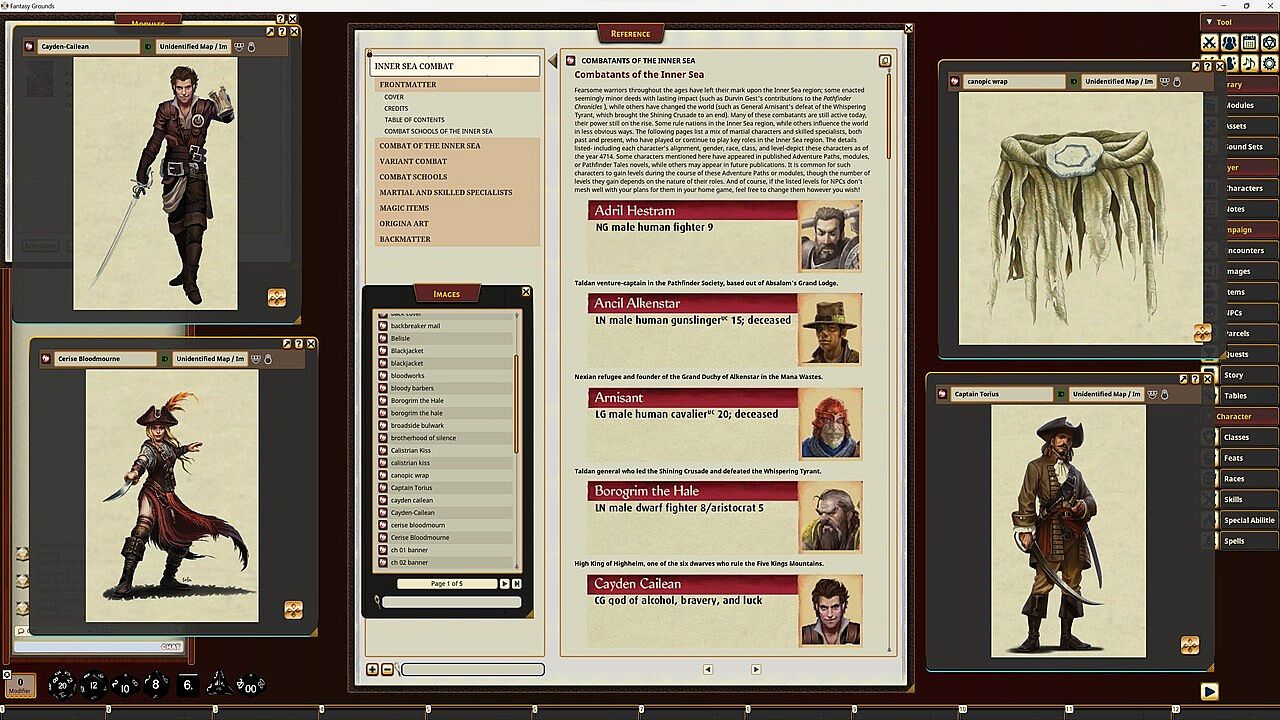
Task: Open the calendar tool icon
Action: pos(1249,43)
